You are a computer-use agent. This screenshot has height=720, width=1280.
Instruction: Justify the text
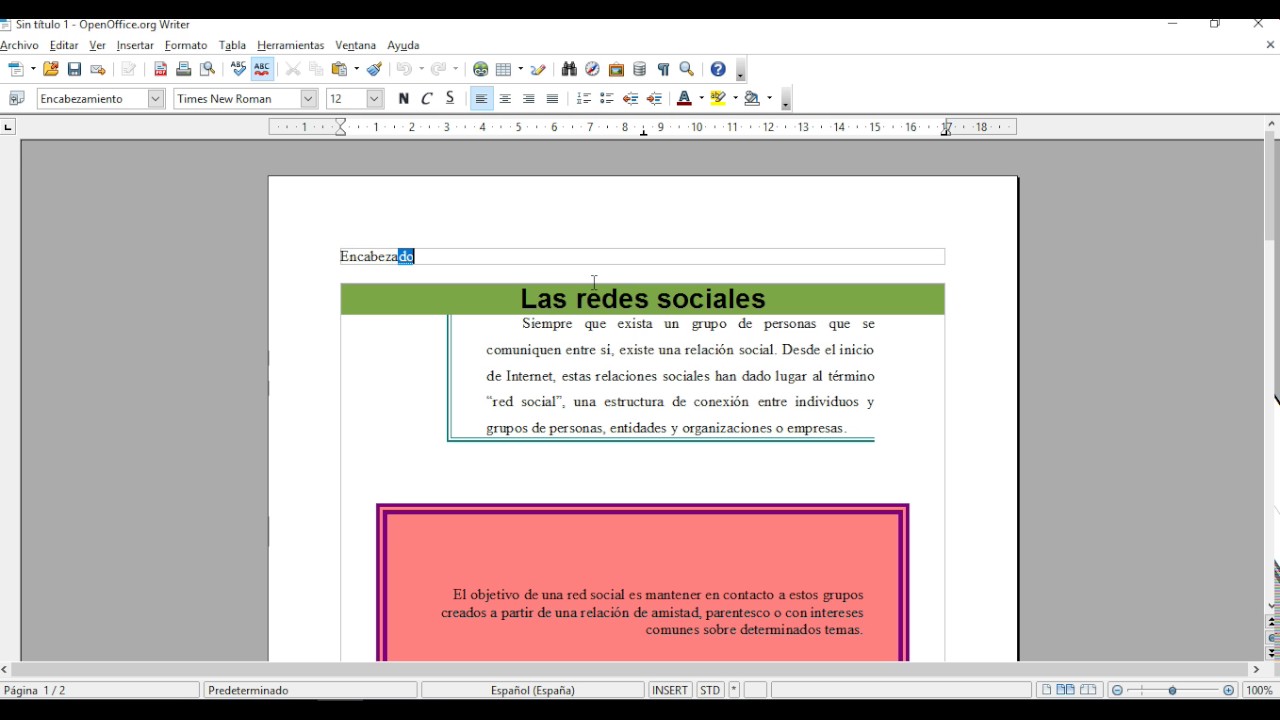click(552, 98)
